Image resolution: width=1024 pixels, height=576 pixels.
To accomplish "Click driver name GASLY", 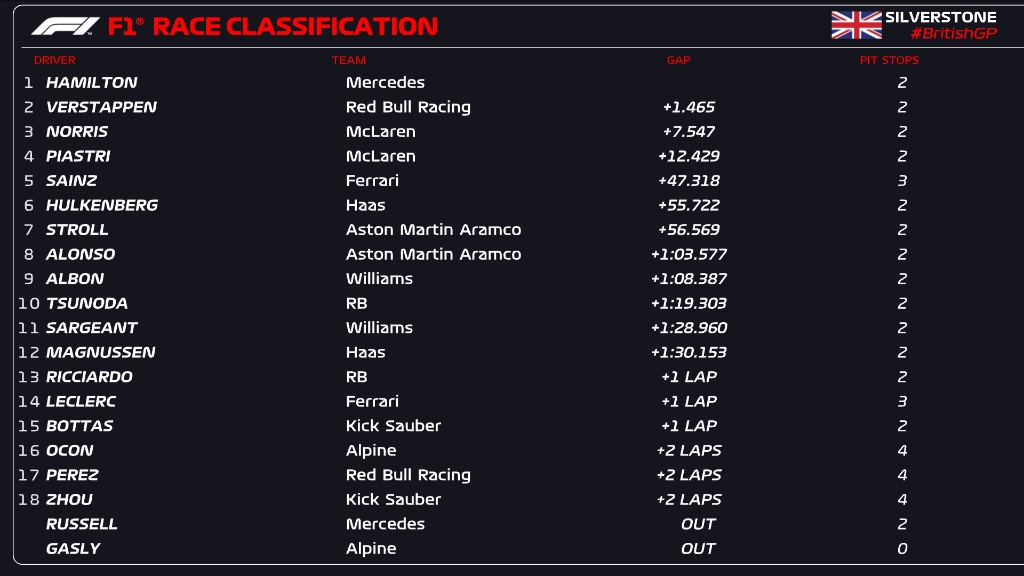I will 73,549.
